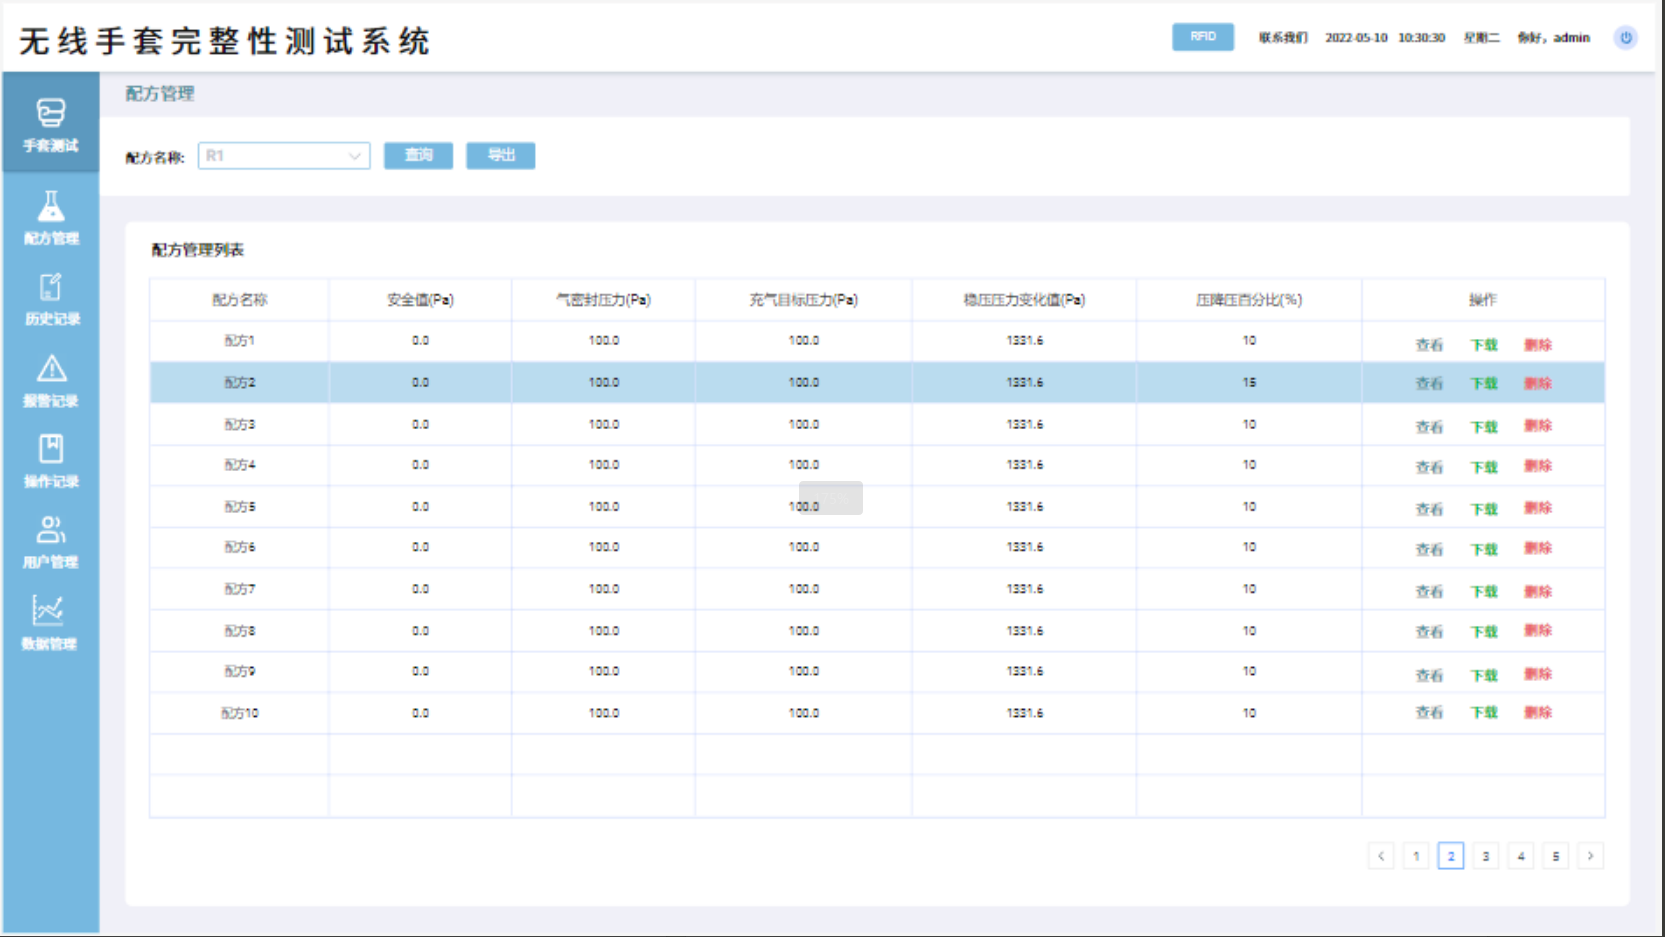Click the 查询 search button
Image resolution: width=1665 pixels, height=937 pixels.
[418, 155]
